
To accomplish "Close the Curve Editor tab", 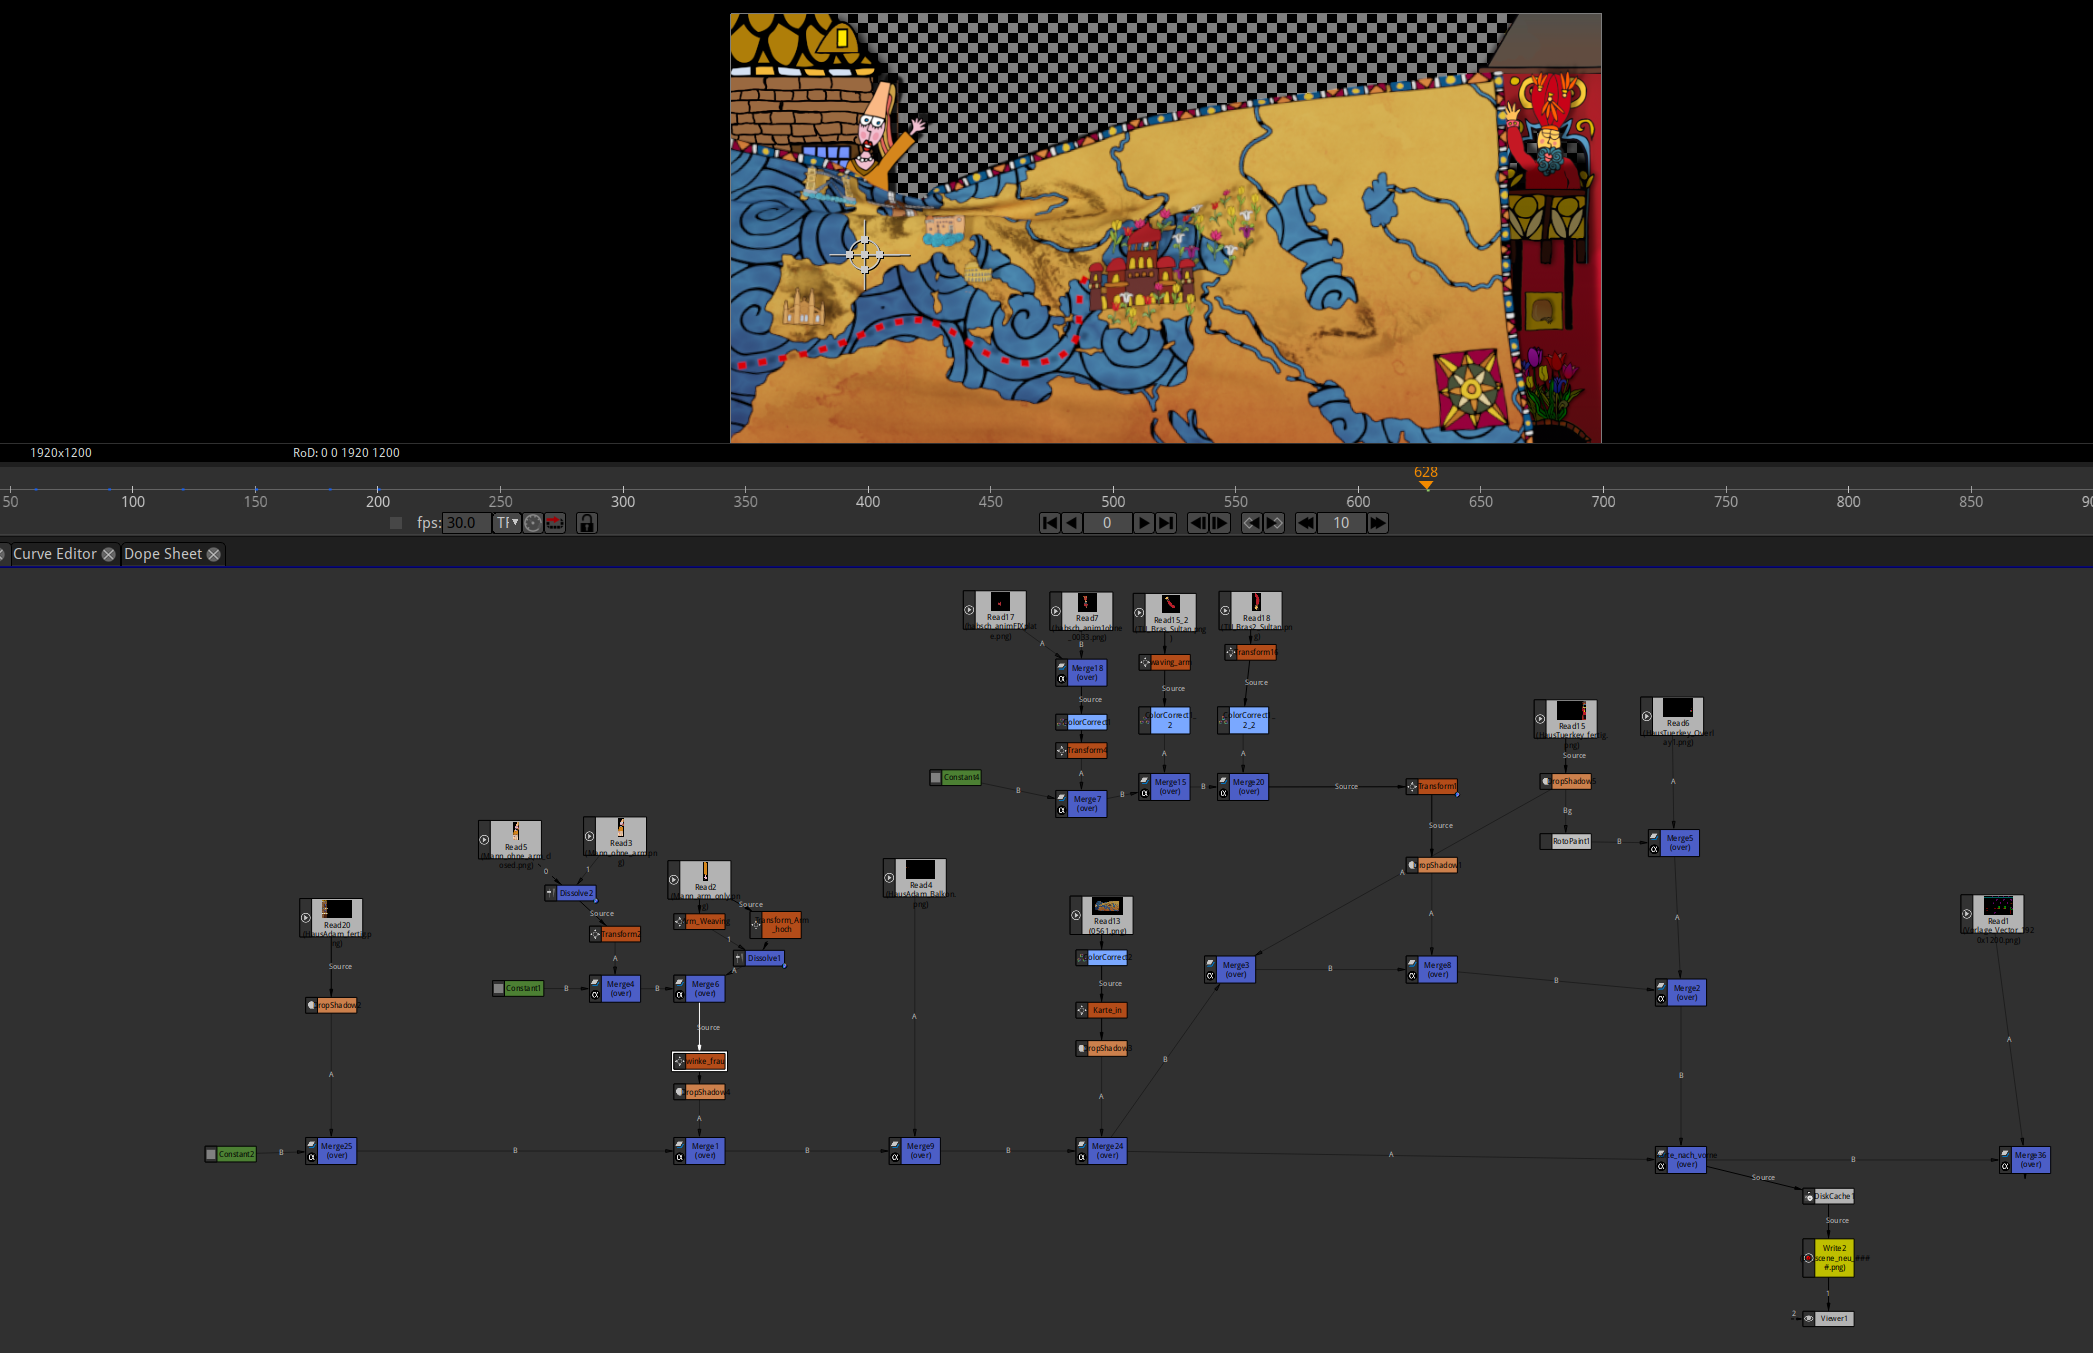I will click(109, 554).
